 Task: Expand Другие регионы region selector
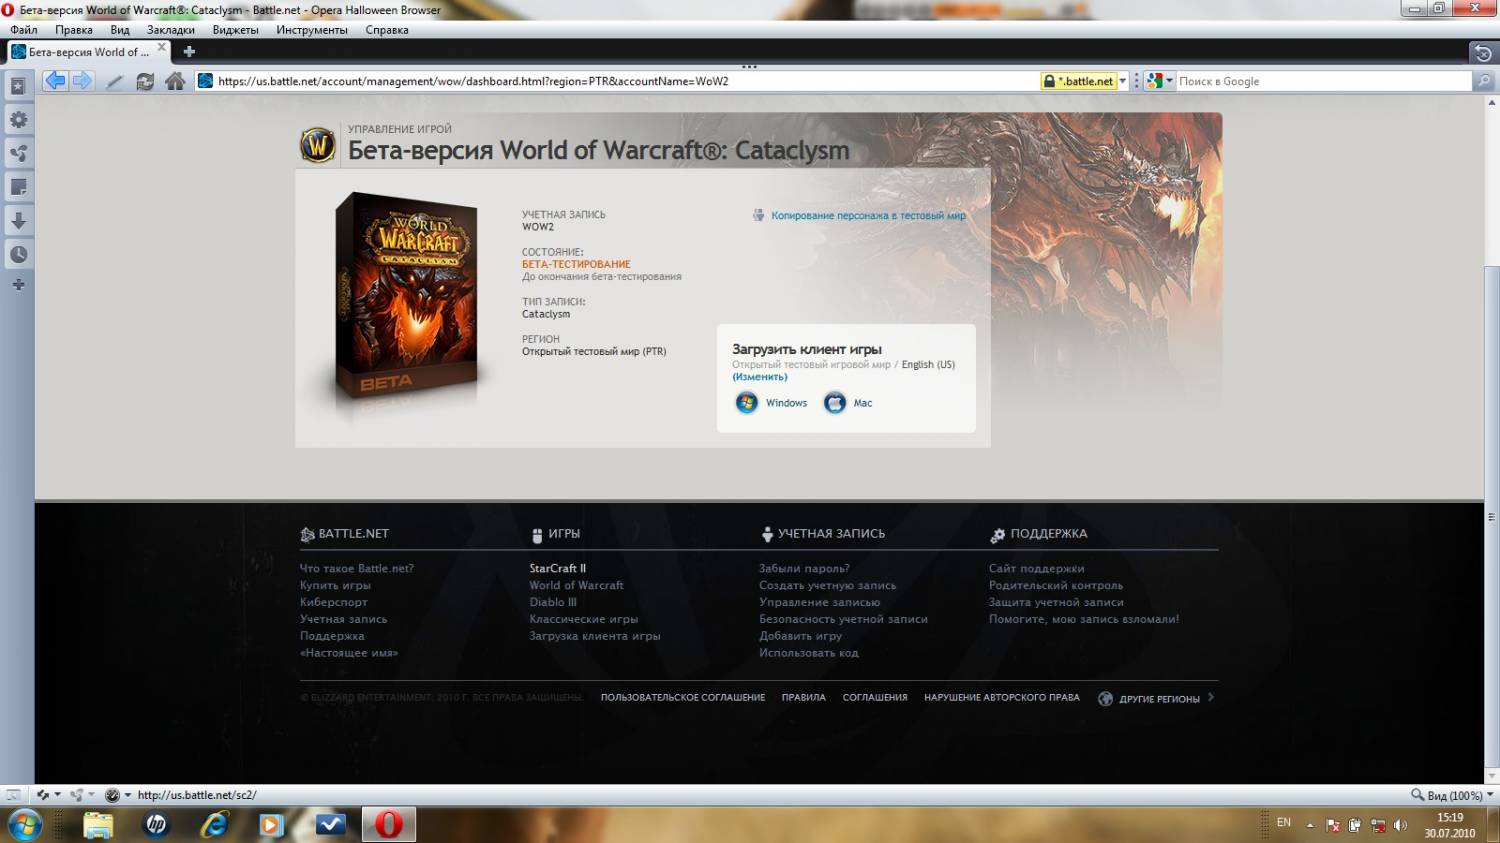pos(1157,698)
